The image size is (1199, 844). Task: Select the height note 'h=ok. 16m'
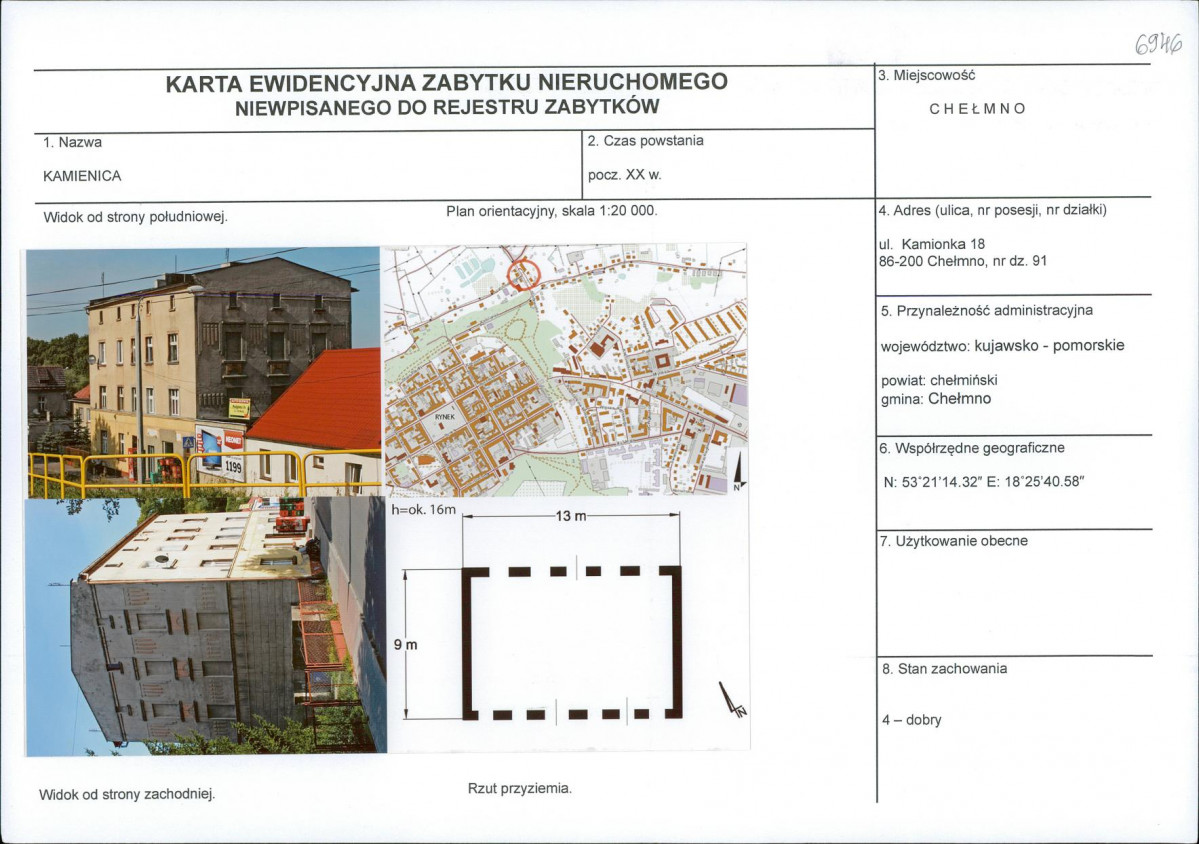(424, 510)
